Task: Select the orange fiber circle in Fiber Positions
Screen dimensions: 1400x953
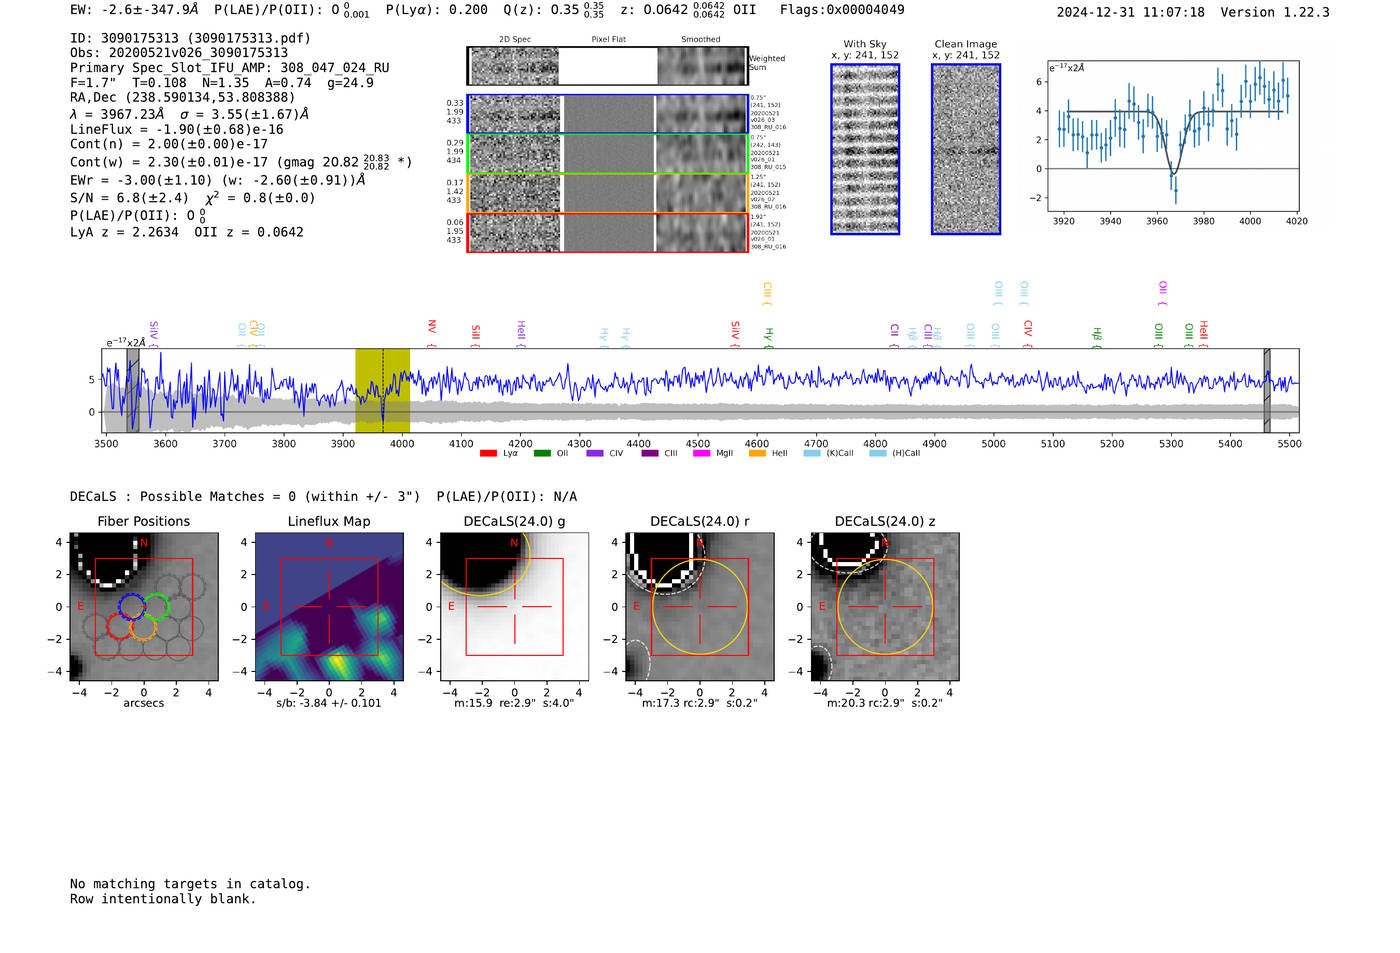Action: click(x=143, y=628)
